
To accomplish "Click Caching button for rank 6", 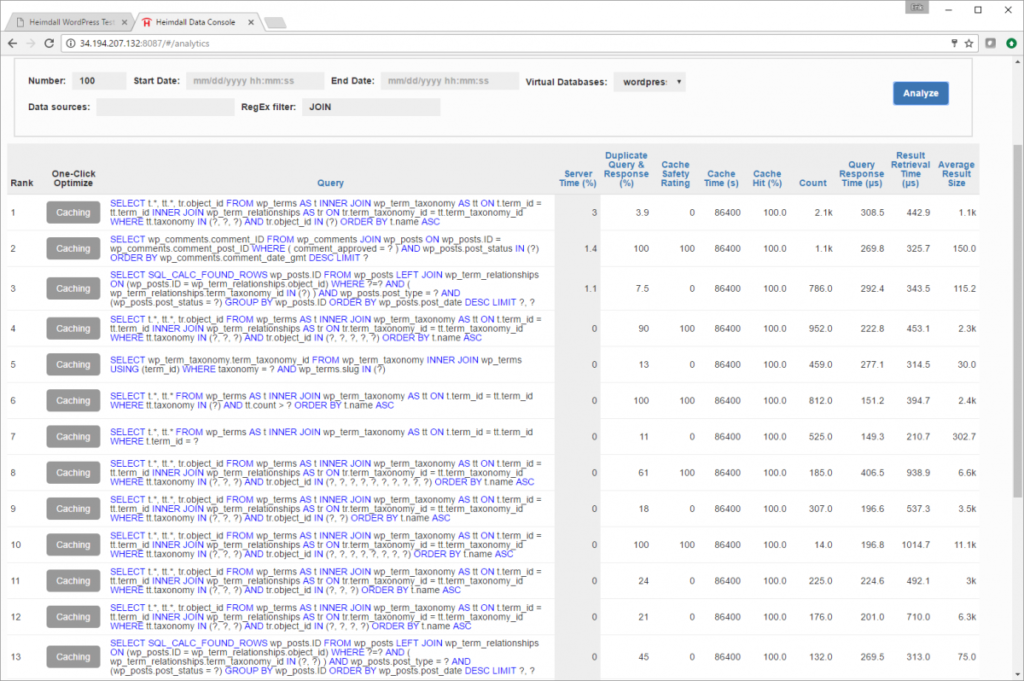I will 73,400.
